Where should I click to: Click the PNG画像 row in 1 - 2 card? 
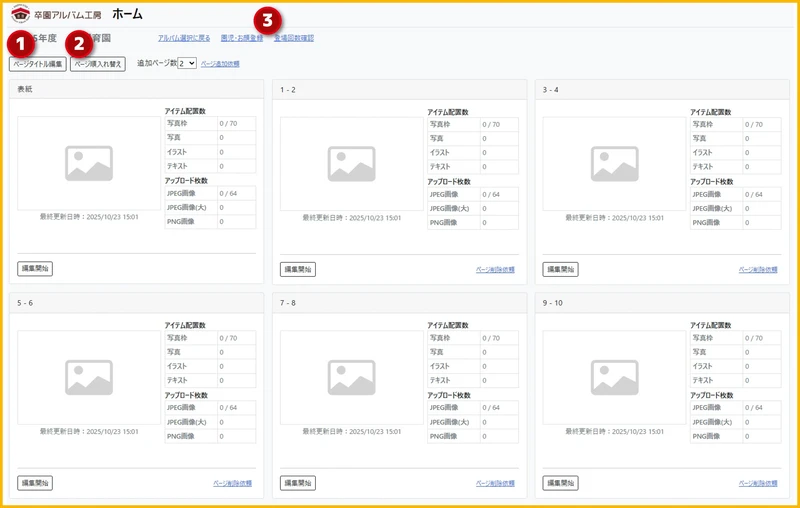[473, 222]
